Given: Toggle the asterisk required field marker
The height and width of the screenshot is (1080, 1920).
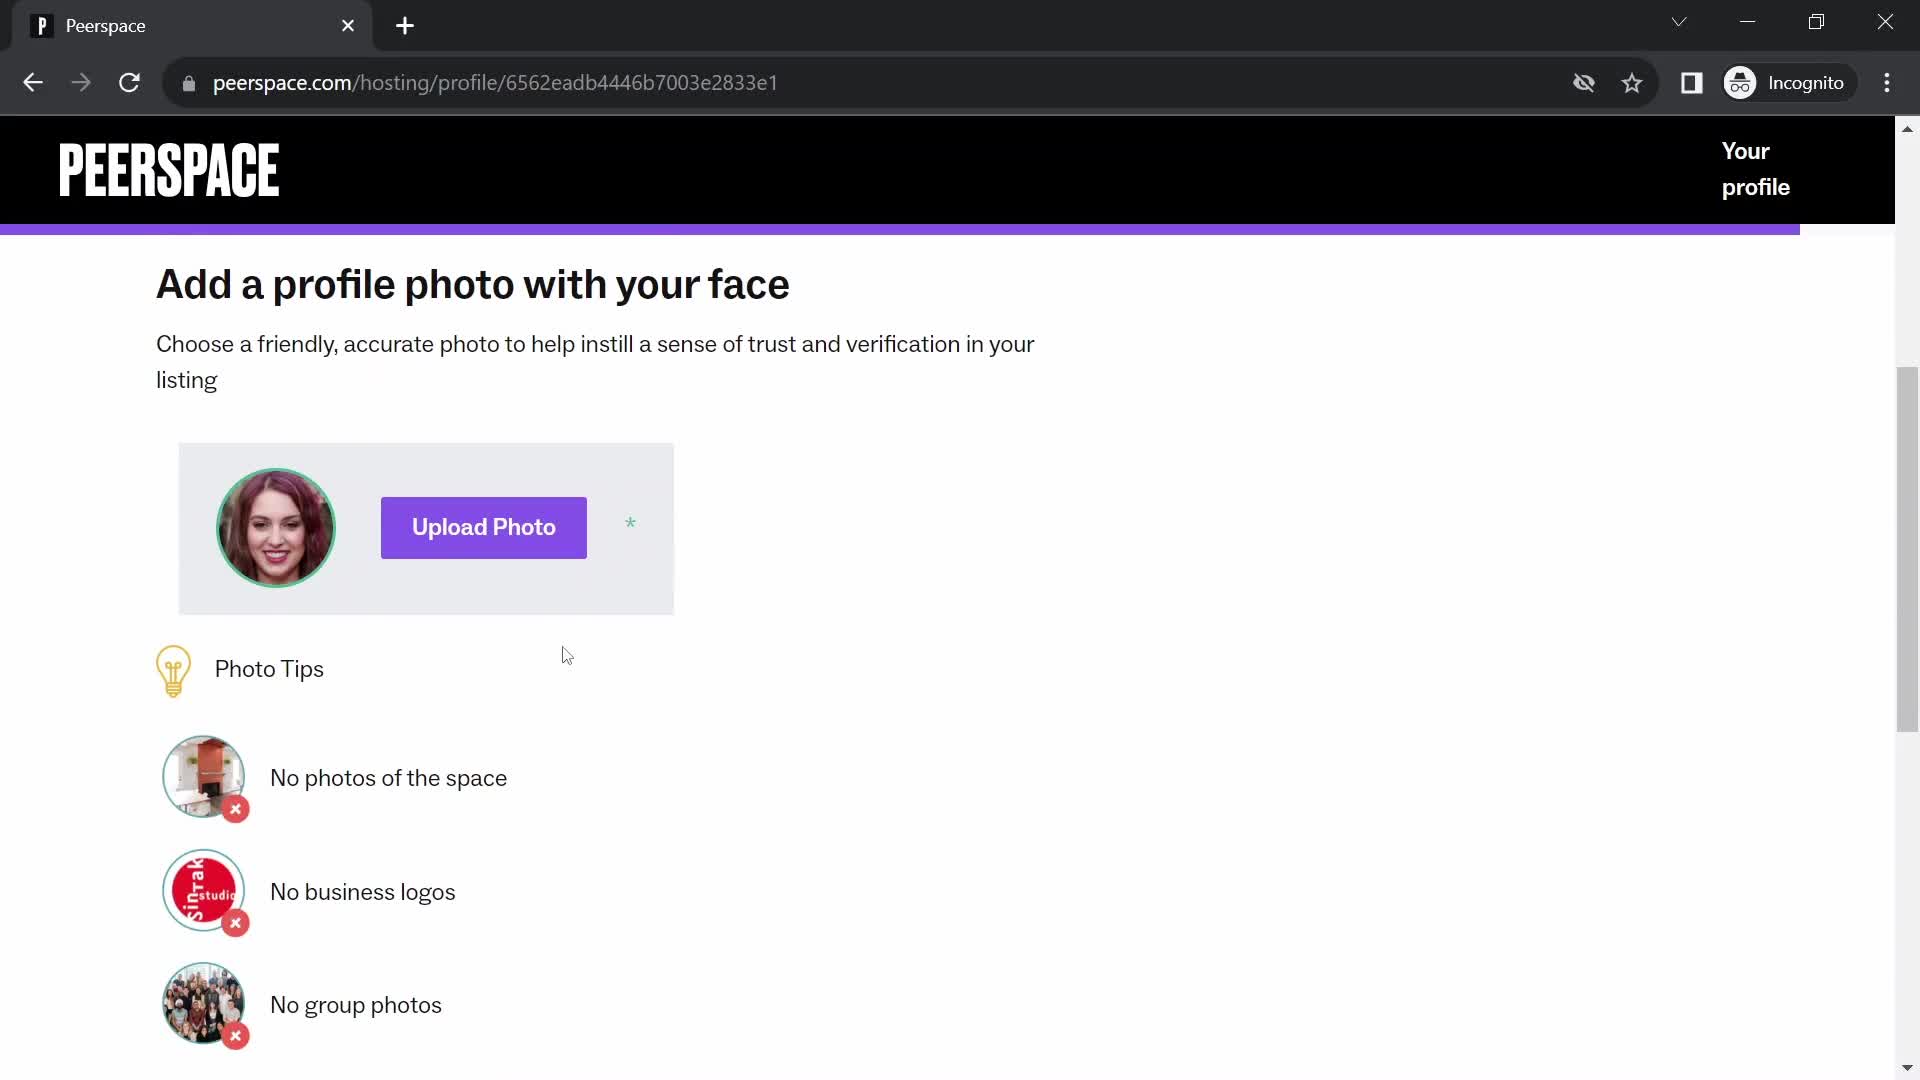Looking at the screenshot, I should [x=630, y=524].
